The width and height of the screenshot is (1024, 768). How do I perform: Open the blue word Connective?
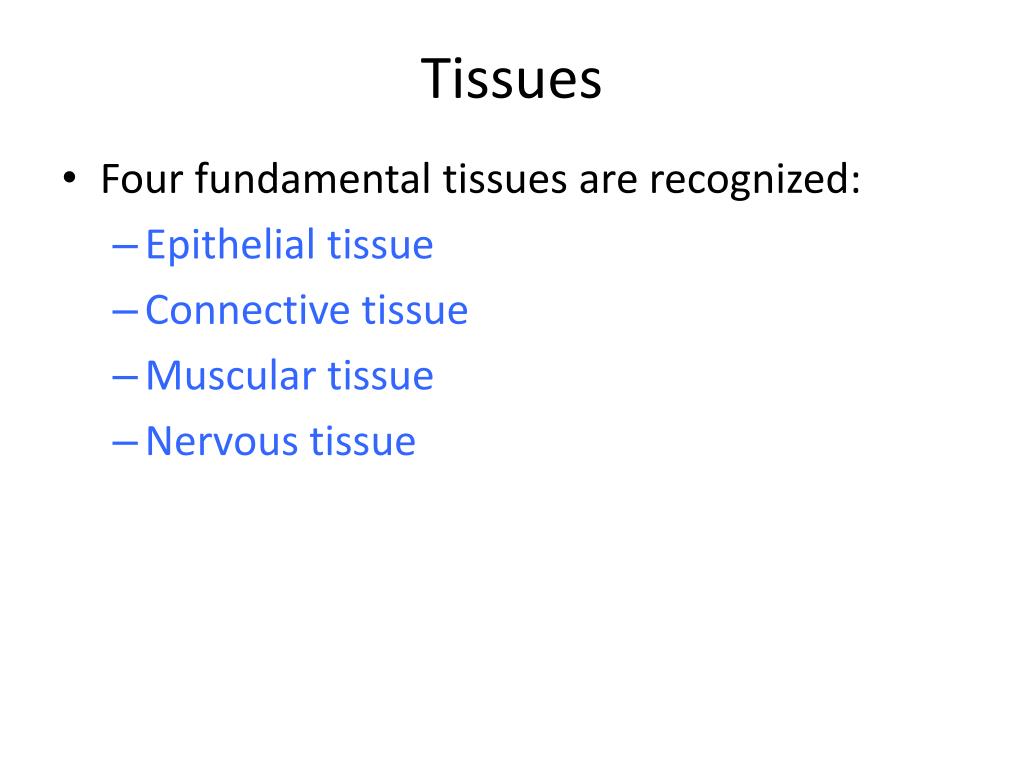point(247,310)
